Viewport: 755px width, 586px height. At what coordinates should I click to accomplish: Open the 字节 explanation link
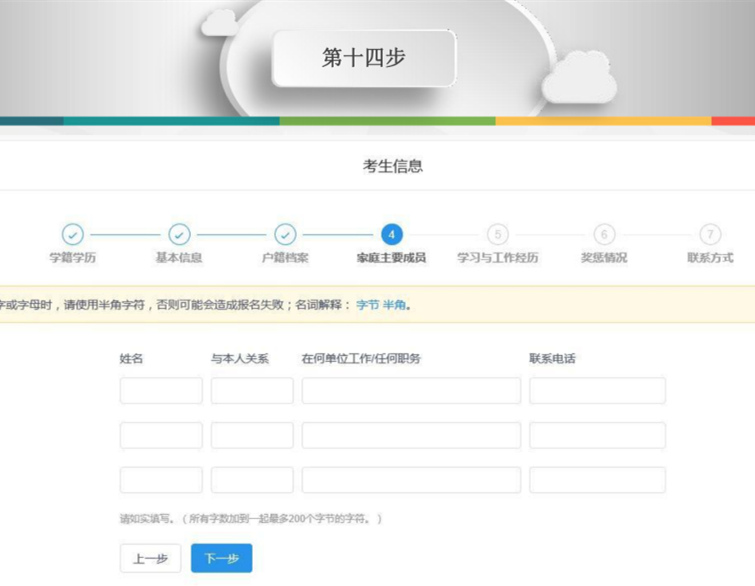click(367, 305)
